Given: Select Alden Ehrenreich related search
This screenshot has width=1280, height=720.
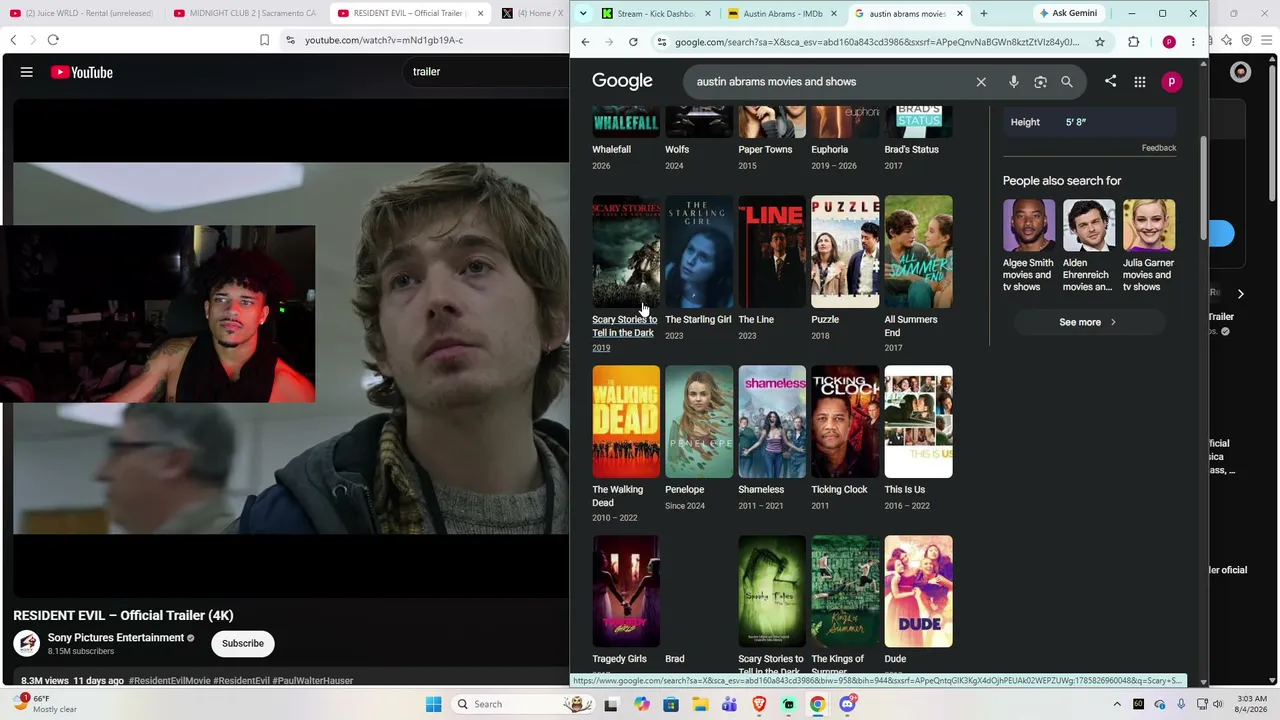Looking at the screenshot, I should [x=1088, y=246].
